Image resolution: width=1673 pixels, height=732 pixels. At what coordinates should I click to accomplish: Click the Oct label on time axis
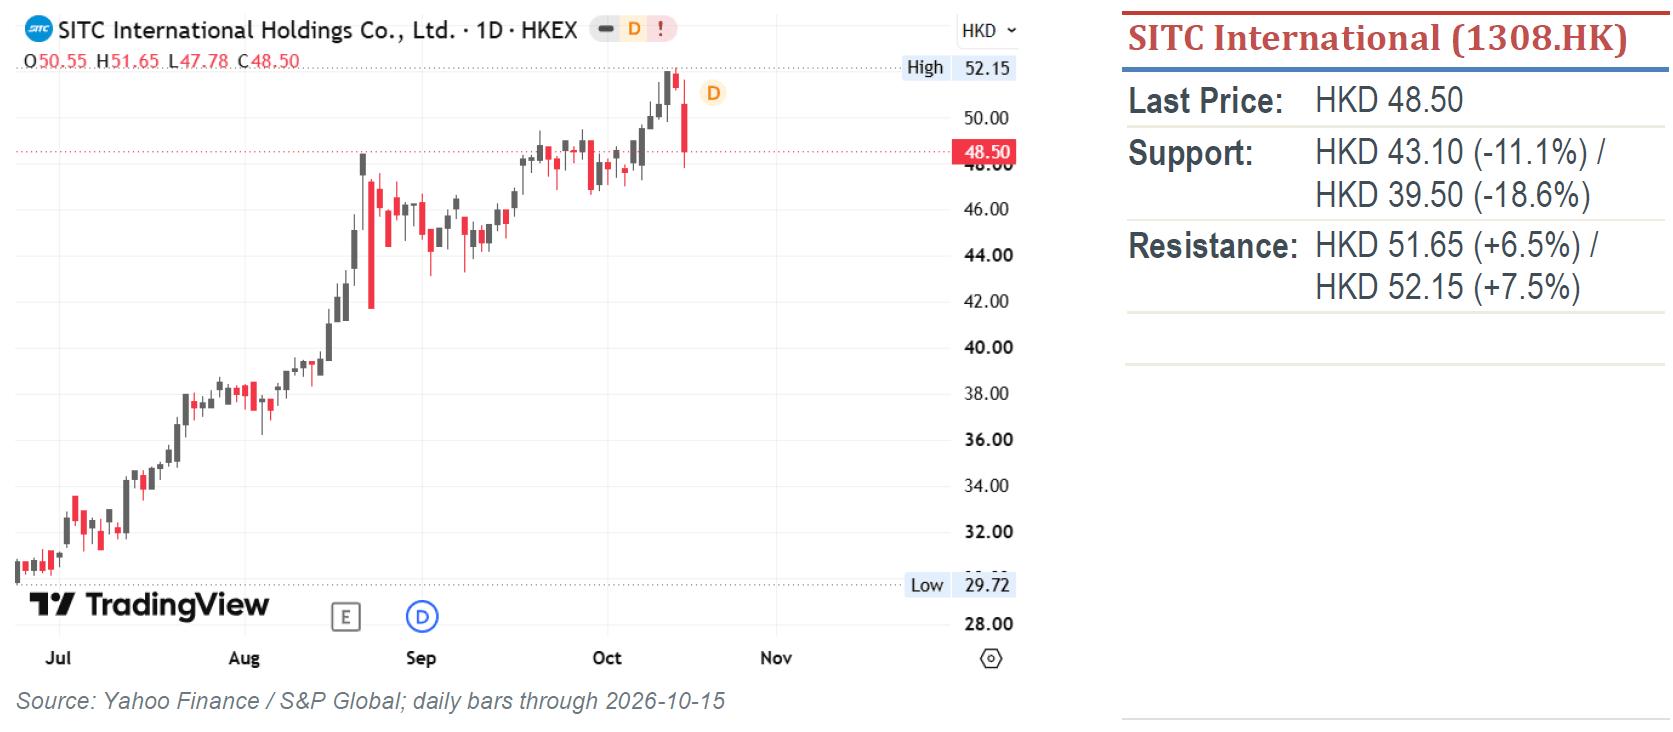pos(607,658)
